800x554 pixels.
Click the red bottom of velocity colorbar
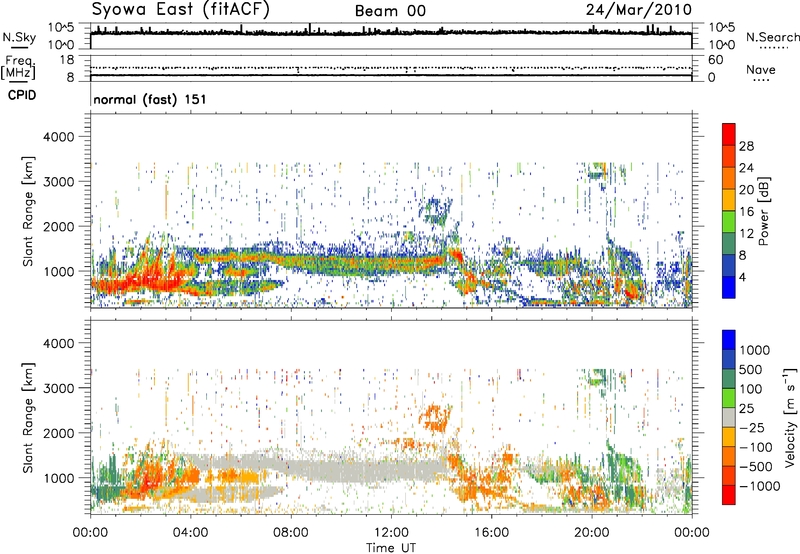coord(729,495)
